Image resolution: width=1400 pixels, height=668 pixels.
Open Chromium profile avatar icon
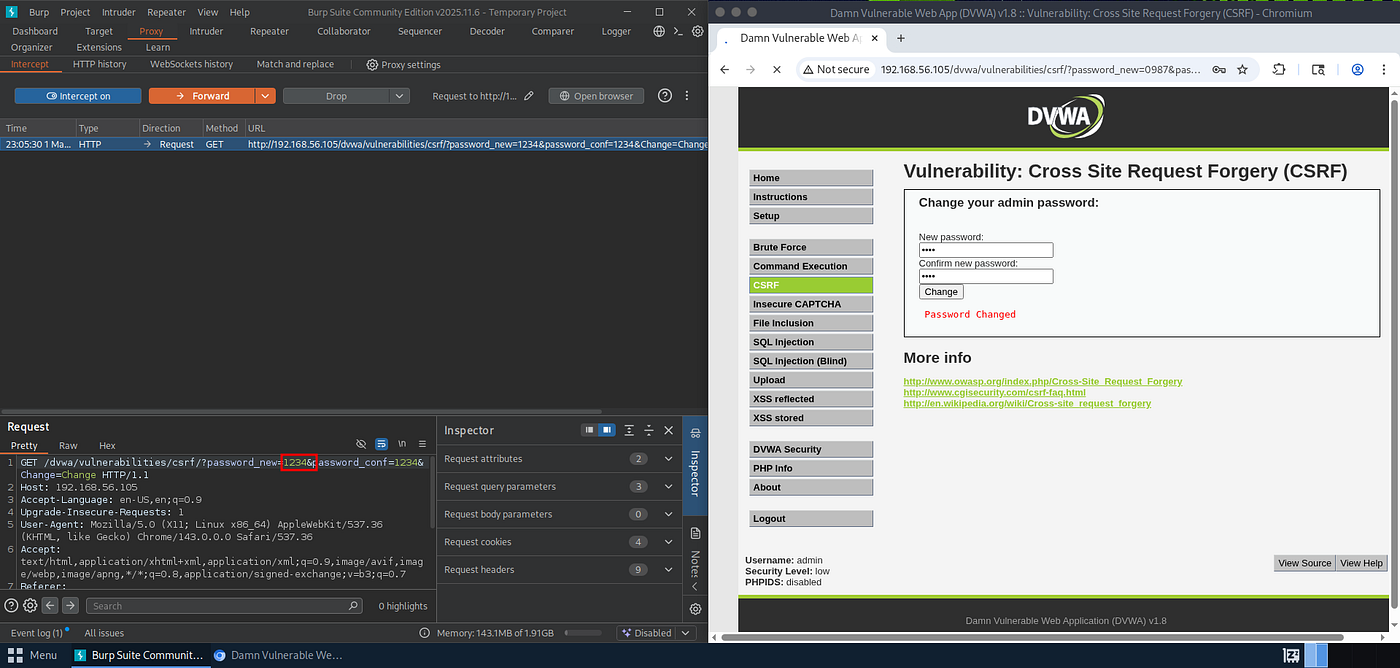(x=1358, y=70)
